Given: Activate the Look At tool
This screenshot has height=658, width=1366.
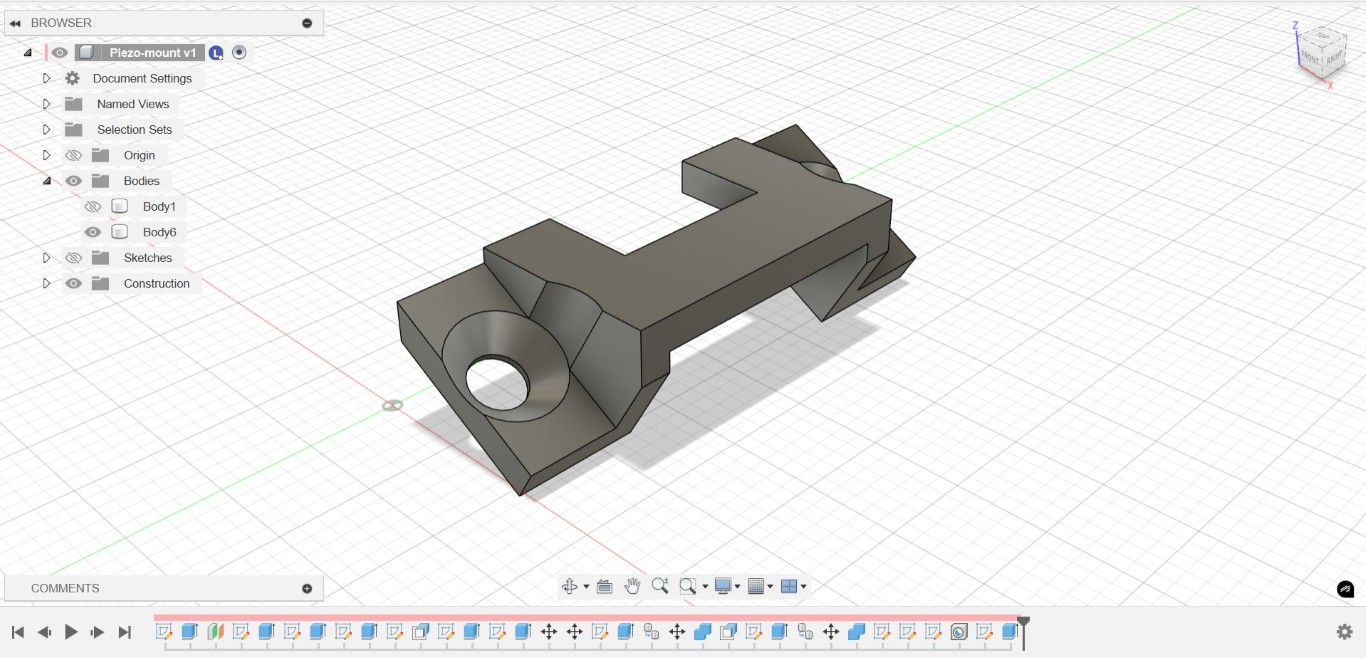Looking at the screenshot, I should [x=604, y=587].
